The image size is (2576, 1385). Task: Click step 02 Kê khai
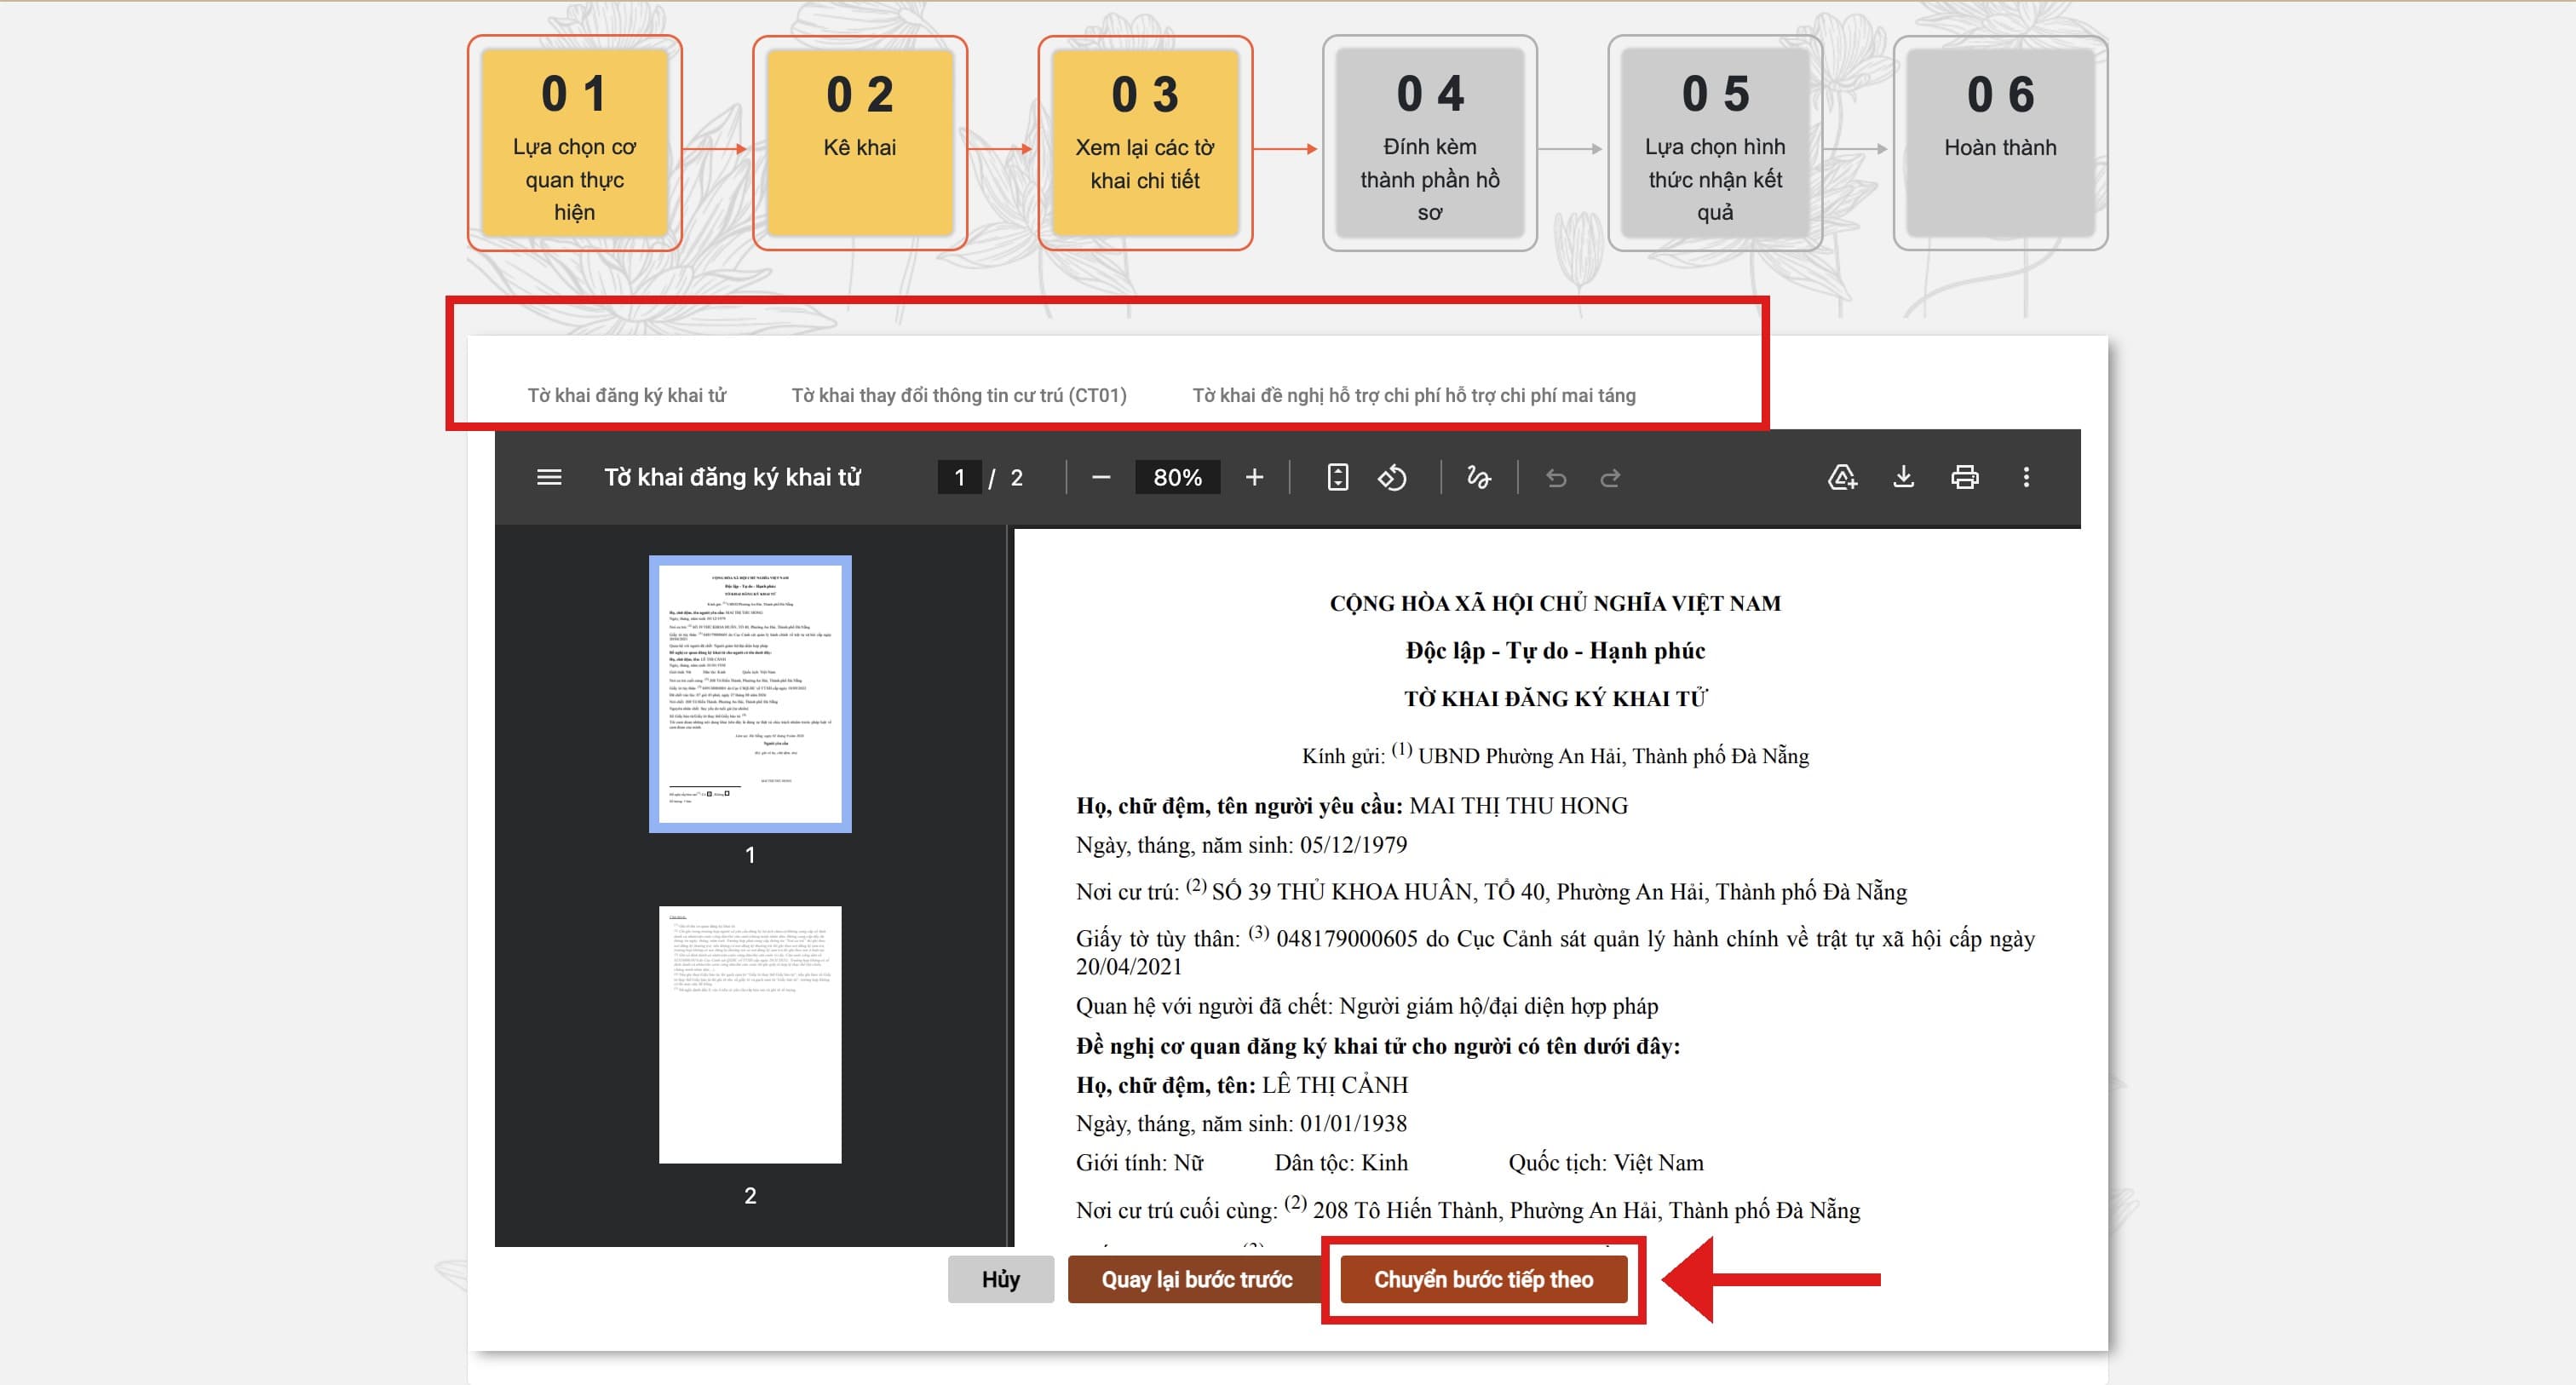(x=859, y=143)
